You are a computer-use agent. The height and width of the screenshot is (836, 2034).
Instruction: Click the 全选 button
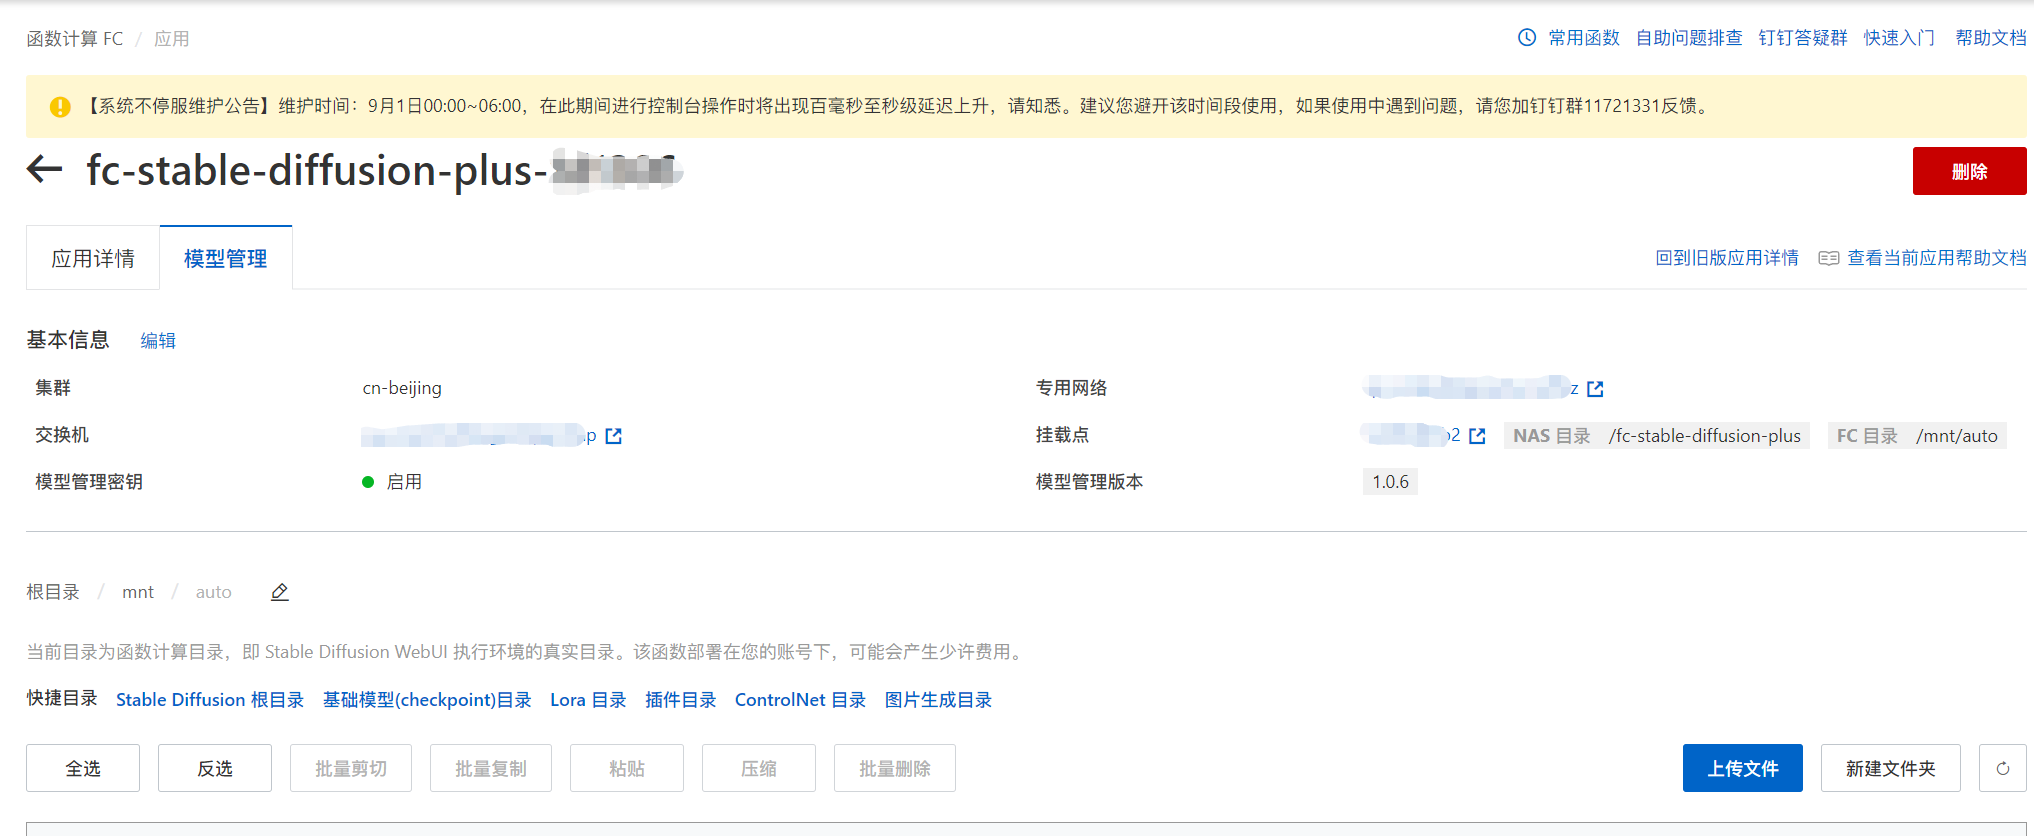click(x=83, y=768)
